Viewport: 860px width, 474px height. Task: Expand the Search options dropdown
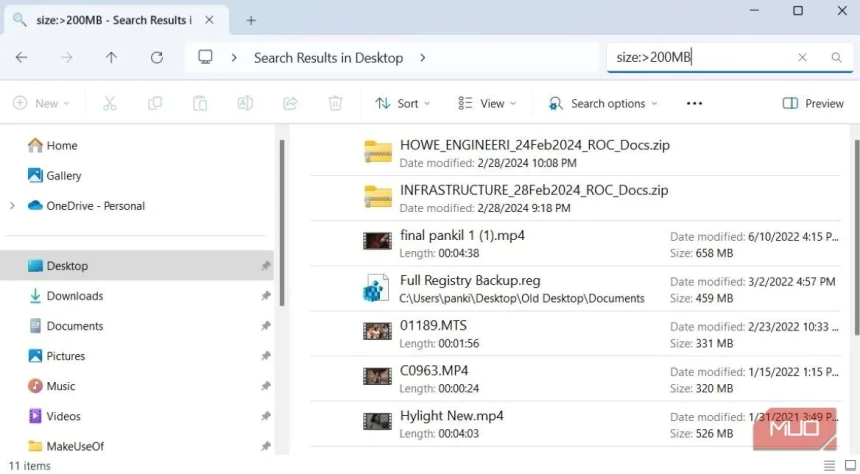click(x=603, y=103)
